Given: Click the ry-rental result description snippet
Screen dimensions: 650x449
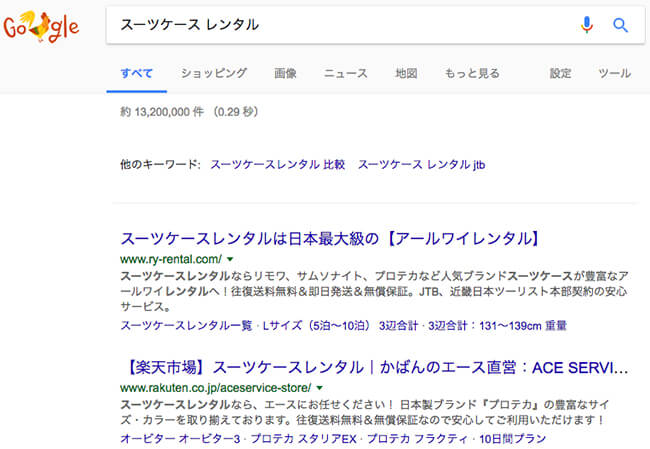Looking at the screenshot, I should [374, 291].
